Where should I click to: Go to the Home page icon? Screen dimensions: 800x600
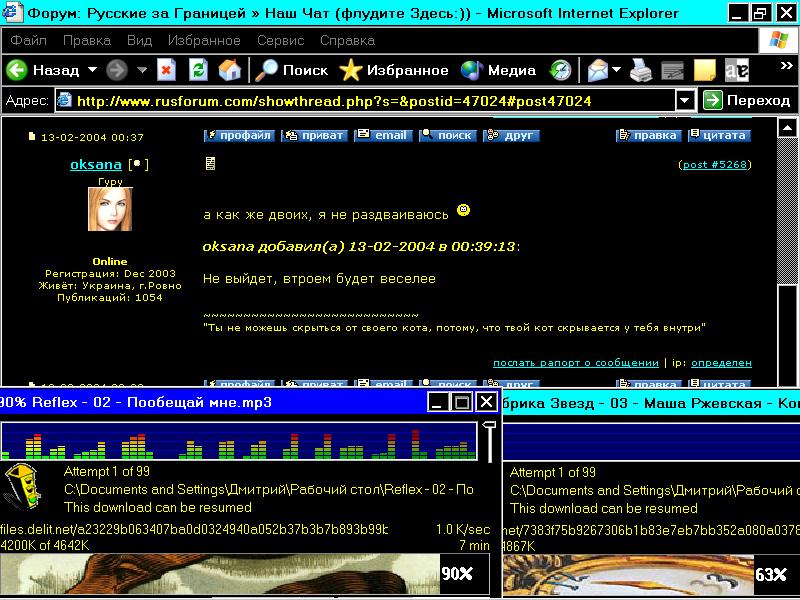tap(229, 70)
